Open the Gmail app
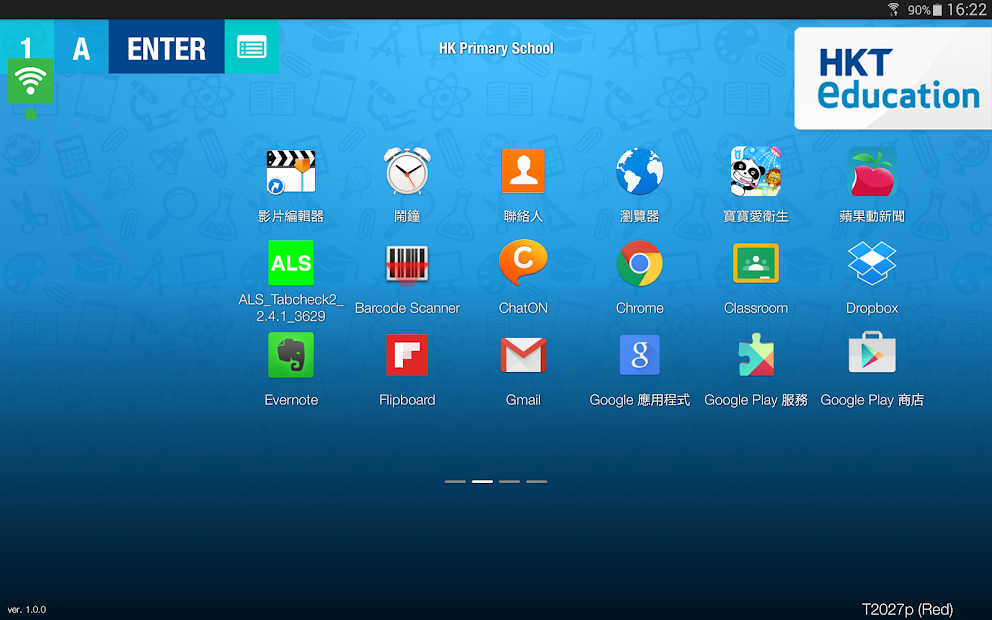Screen dimensions: 992x620 click(523, 356)
